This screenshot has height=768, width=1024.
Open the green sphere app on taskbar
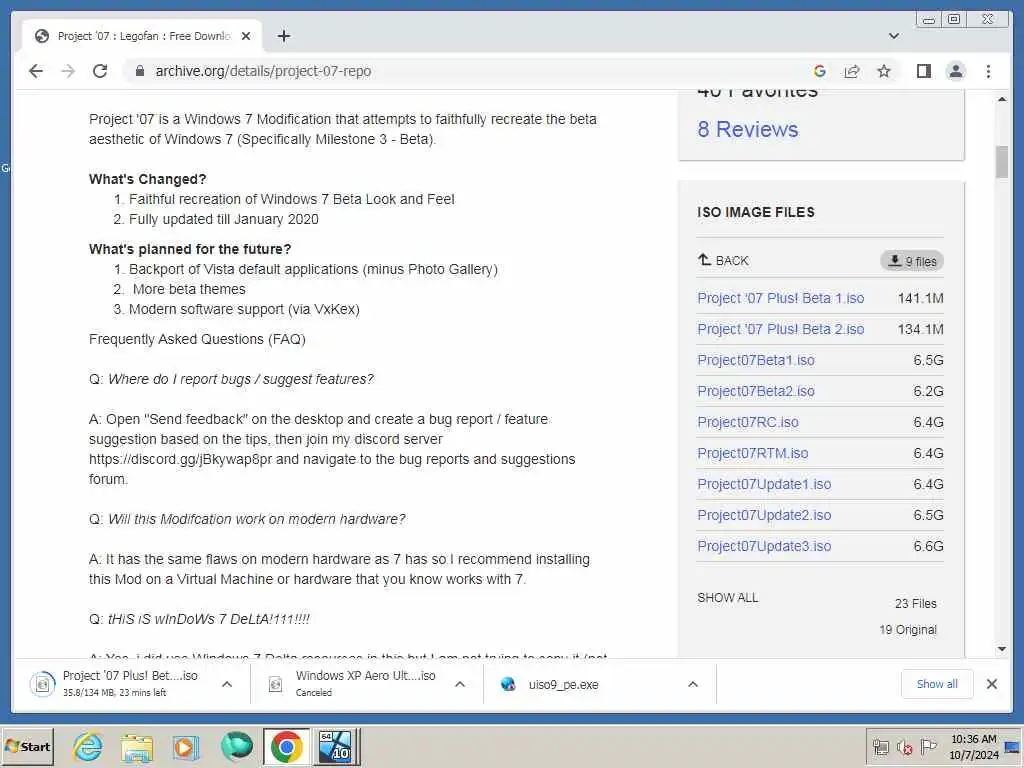click(236, 746)
